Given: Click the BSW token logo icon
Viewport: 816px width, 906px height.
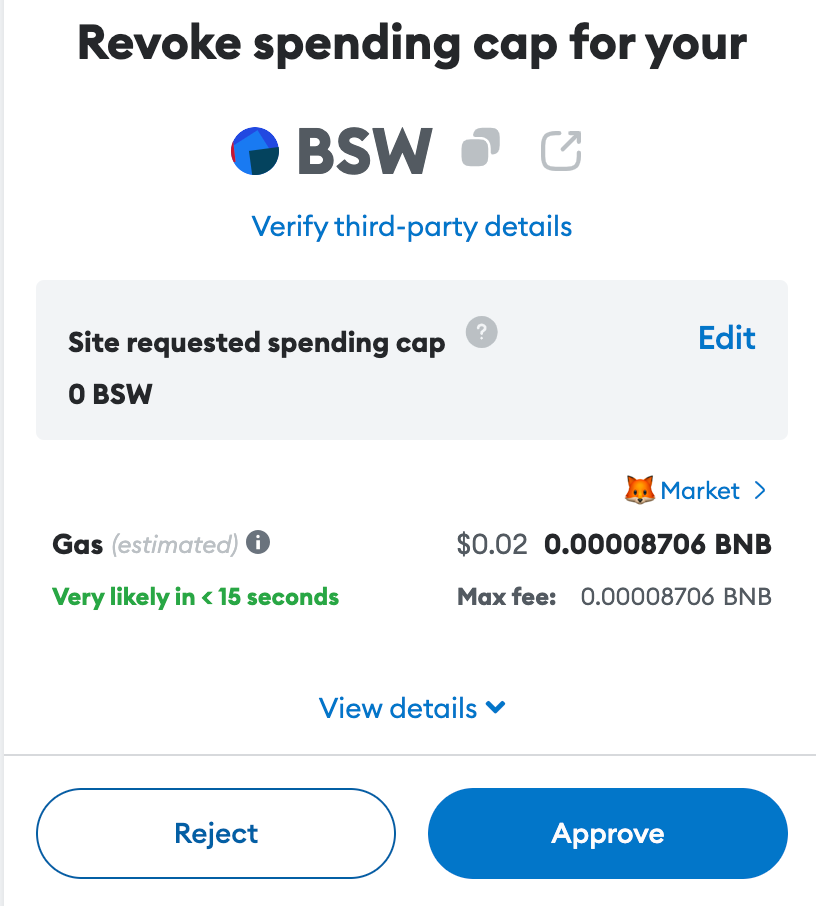Looking at the screenshot, I should (x=257, y=152).
